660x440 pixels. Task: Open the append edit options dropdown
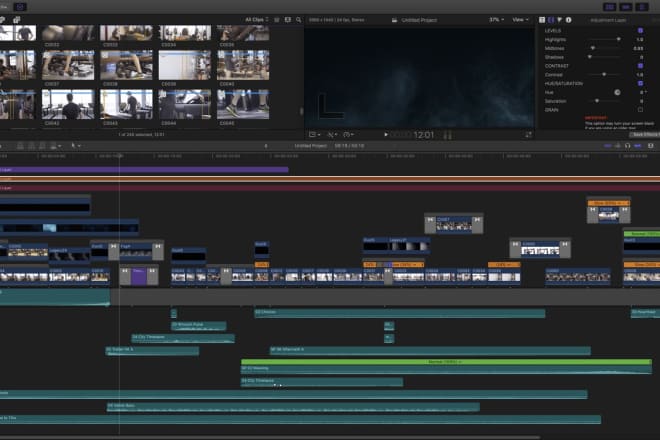pyautogui.click(x=56, y=146)
